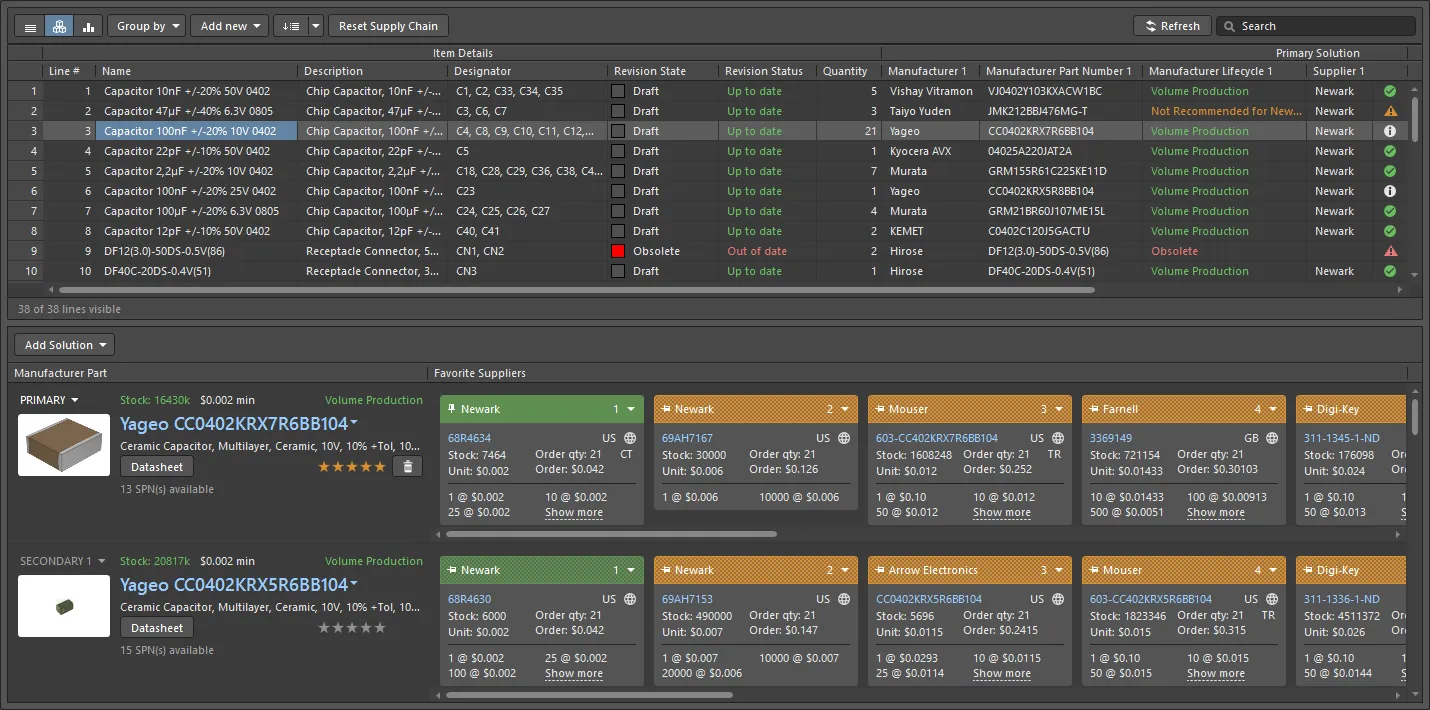Image resolution: width=1430 pixels, height=710 pixels.
Task: Toggle pin on the Mouser supplier card header
Action: (880, 409)
